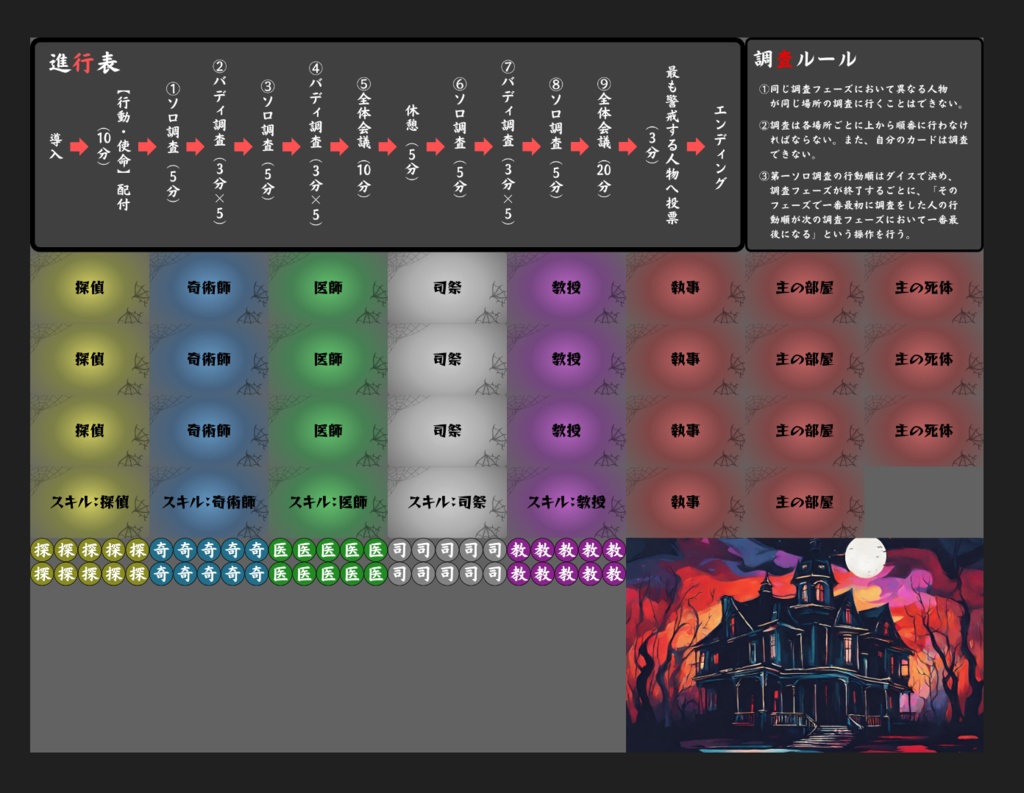Click leftmost blue 奇 token in lower row
Viewport: 1024px width, 793px height.
coord(161,574)
